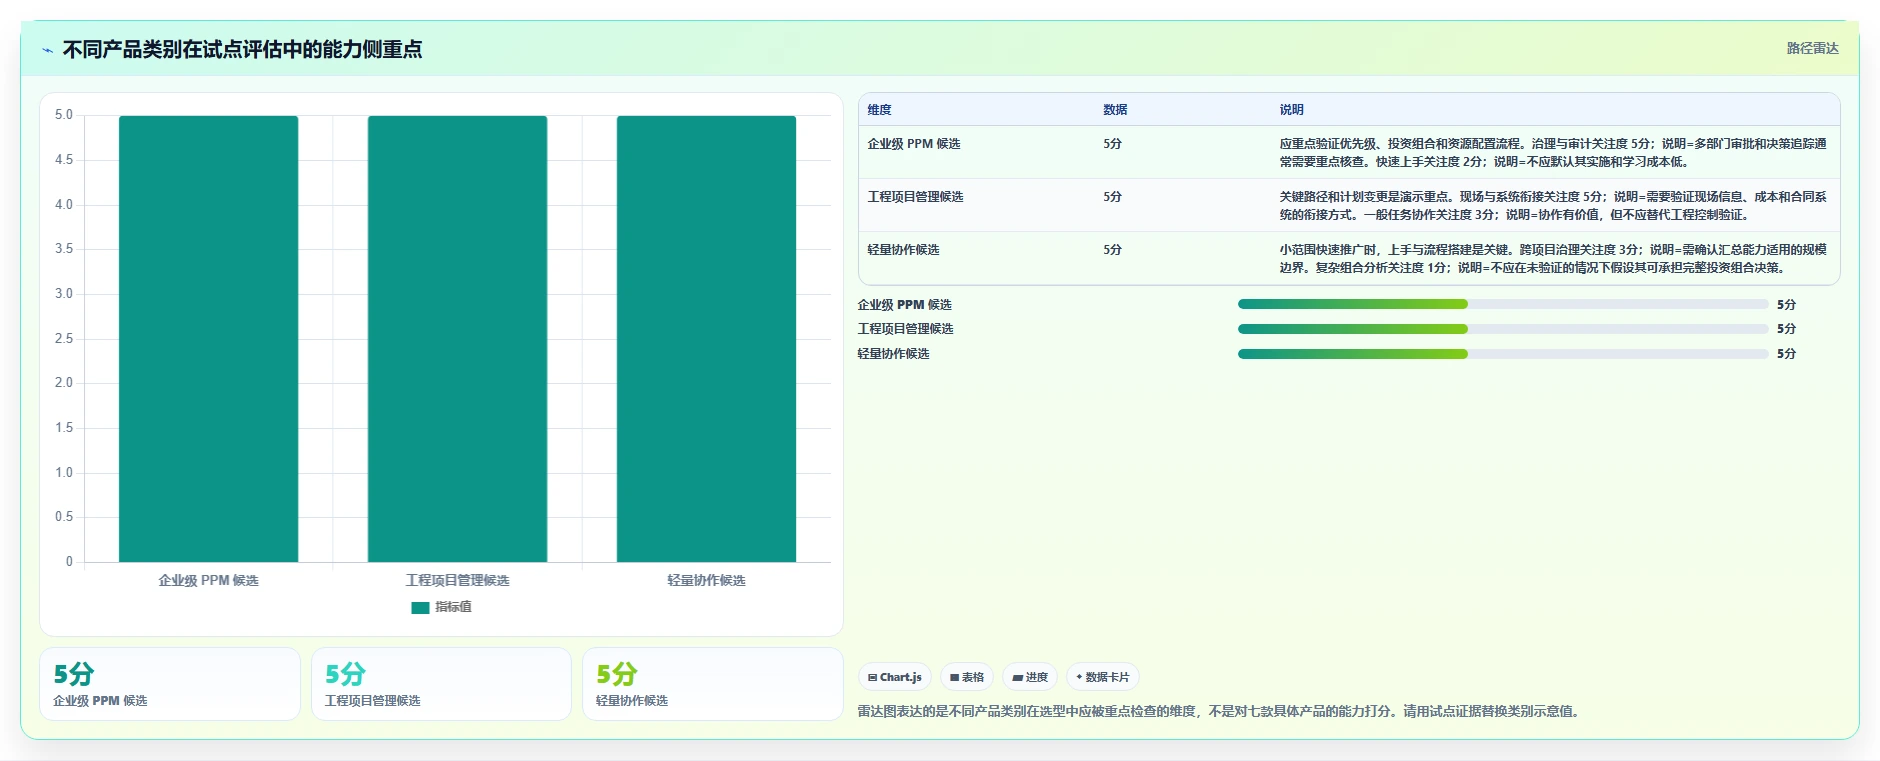Click the card title 不同产品类别在试点评估中的能力侧重点
The height and width of the screenshot is (761, 1880).
pos(242,49)
